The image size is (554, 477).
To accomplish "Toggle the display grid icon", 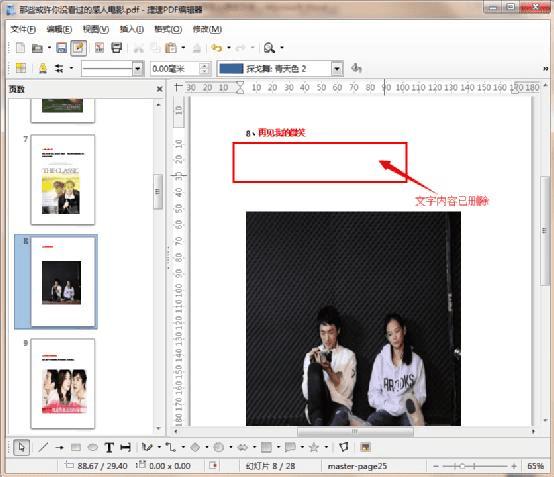I will 21,68.
